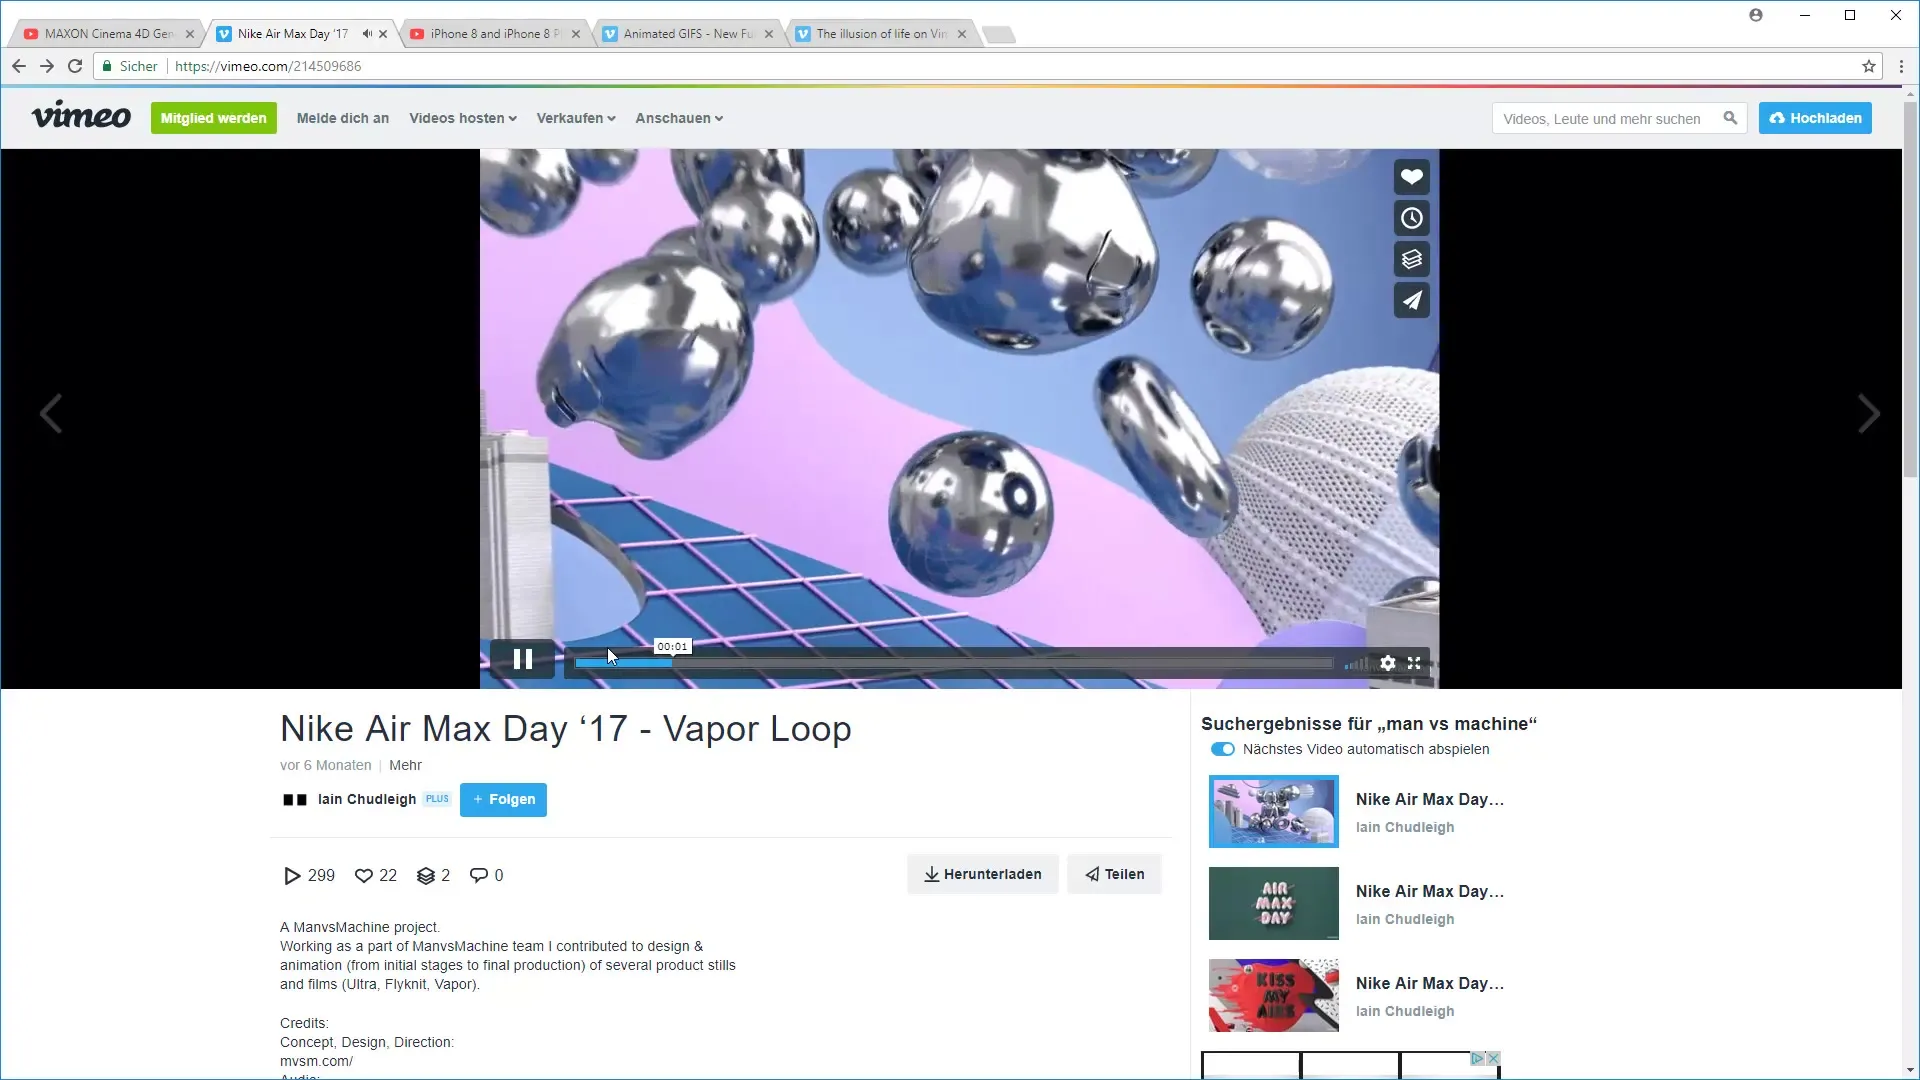Close the Nike Air Max Day tab
This screenshot has height=1080, width=1920.
[x=383, y=34]
